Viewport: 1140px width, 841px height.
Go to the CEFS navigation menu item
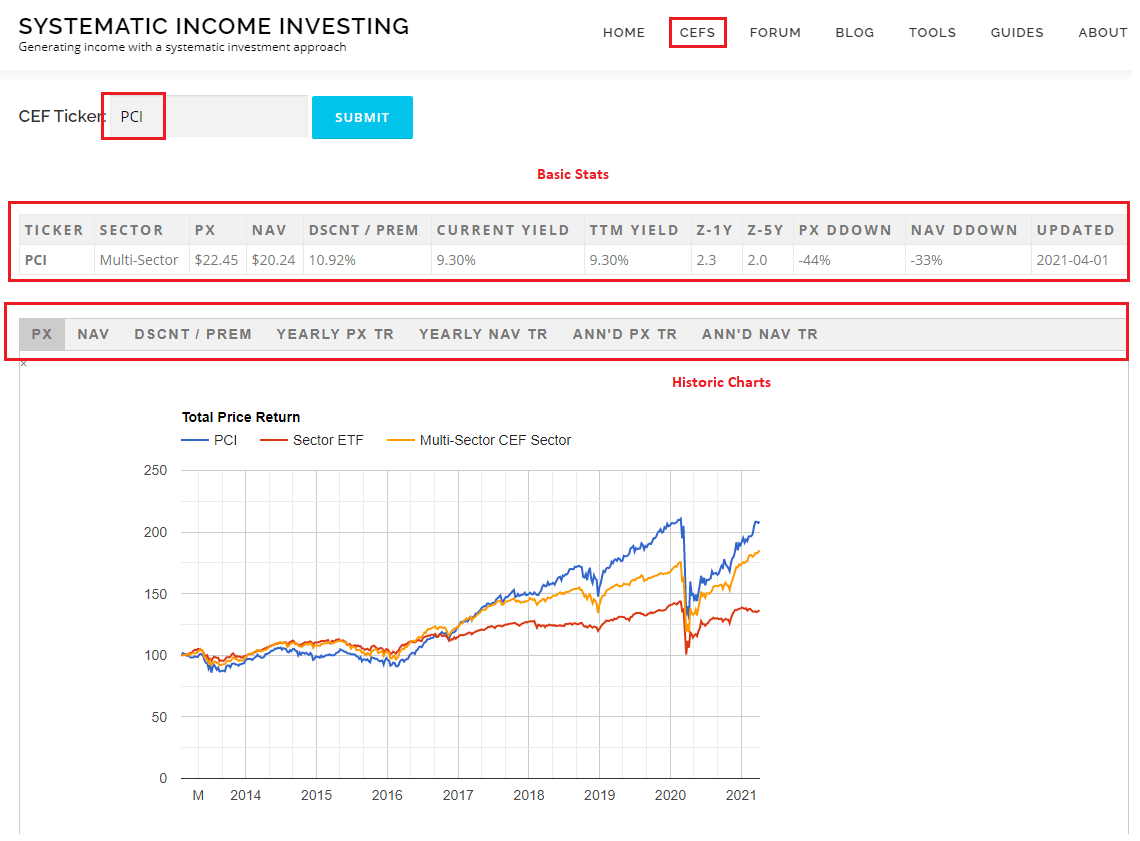(697, 33)
